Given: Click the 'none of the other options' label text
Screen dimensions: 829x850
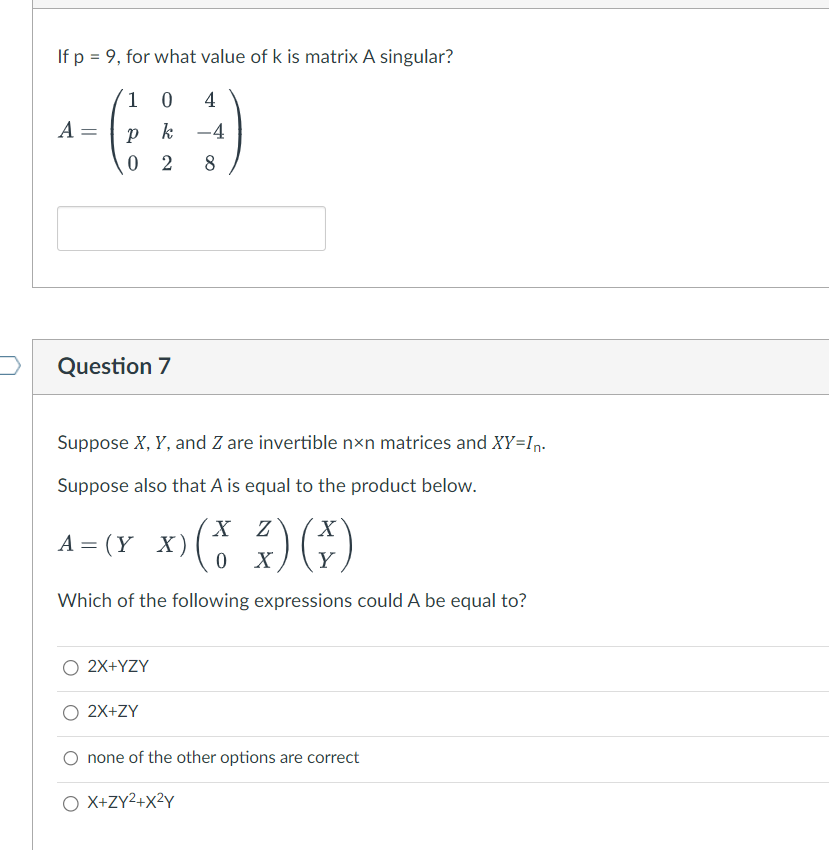Looking at the screenshot, I should (x=222, y=758).
